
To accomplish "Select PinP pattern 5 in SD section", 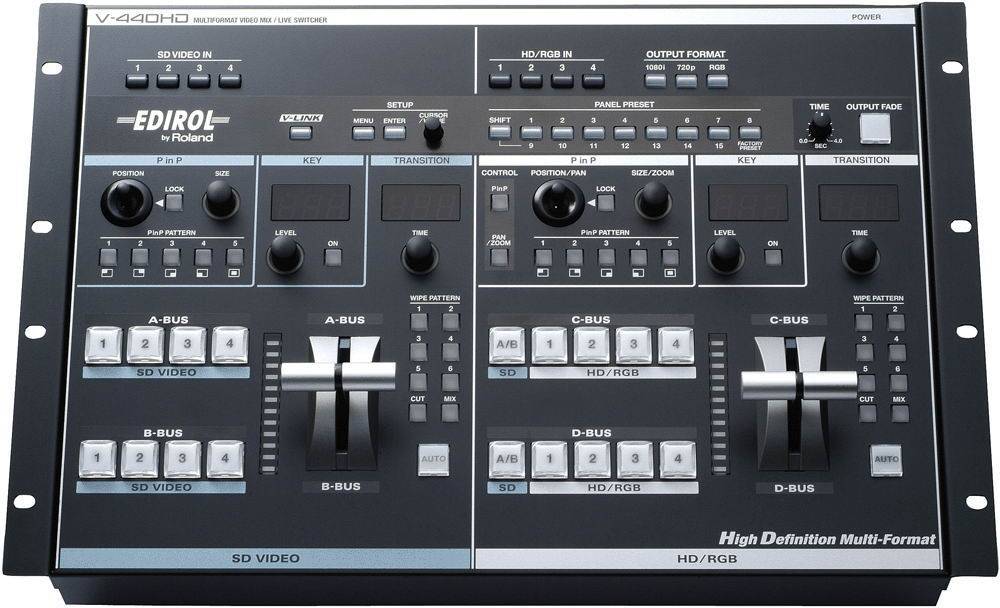I will coord(234,257).
